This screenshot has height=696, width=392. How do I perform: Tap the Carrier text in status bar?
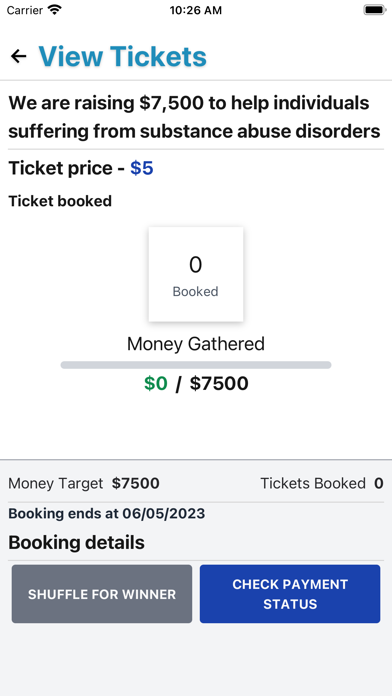click(25, 10)
